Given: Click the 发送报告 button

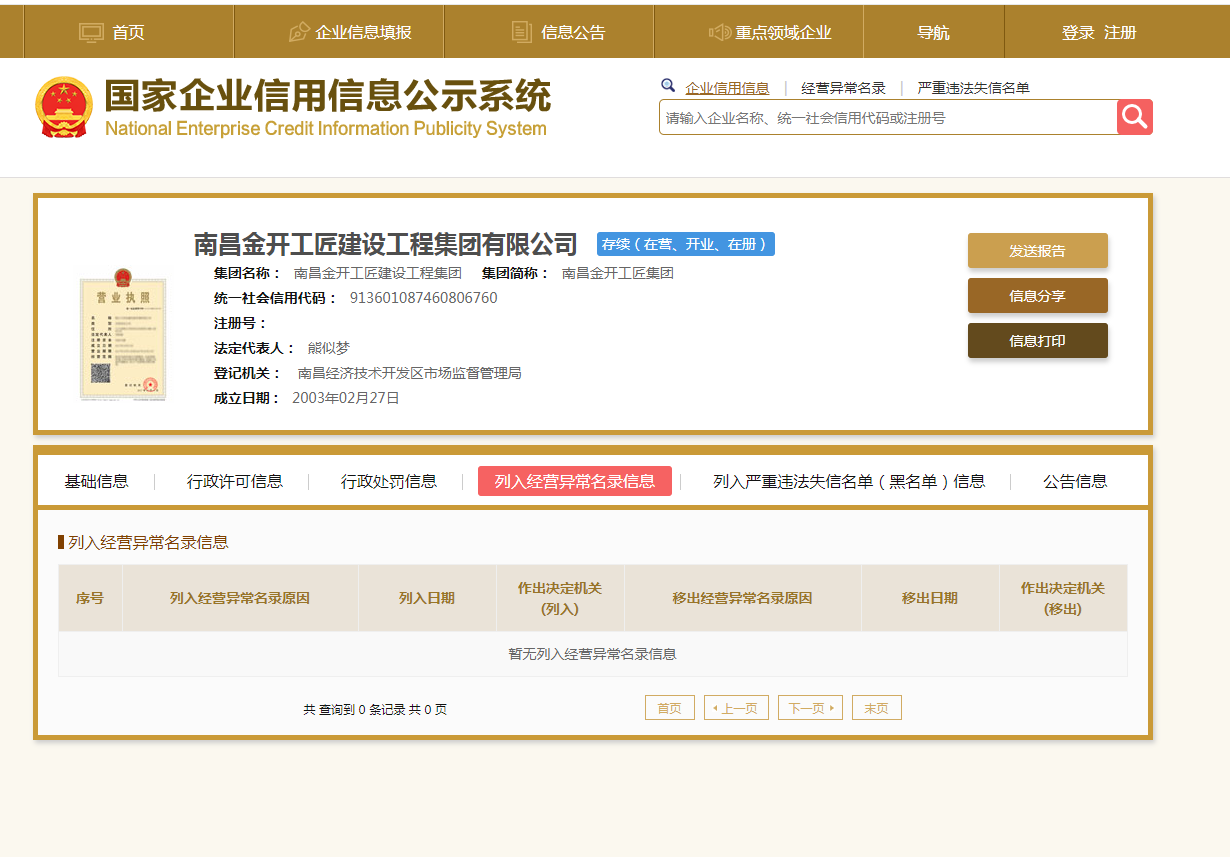Looking at the screenshot, I should (1038, 251).
